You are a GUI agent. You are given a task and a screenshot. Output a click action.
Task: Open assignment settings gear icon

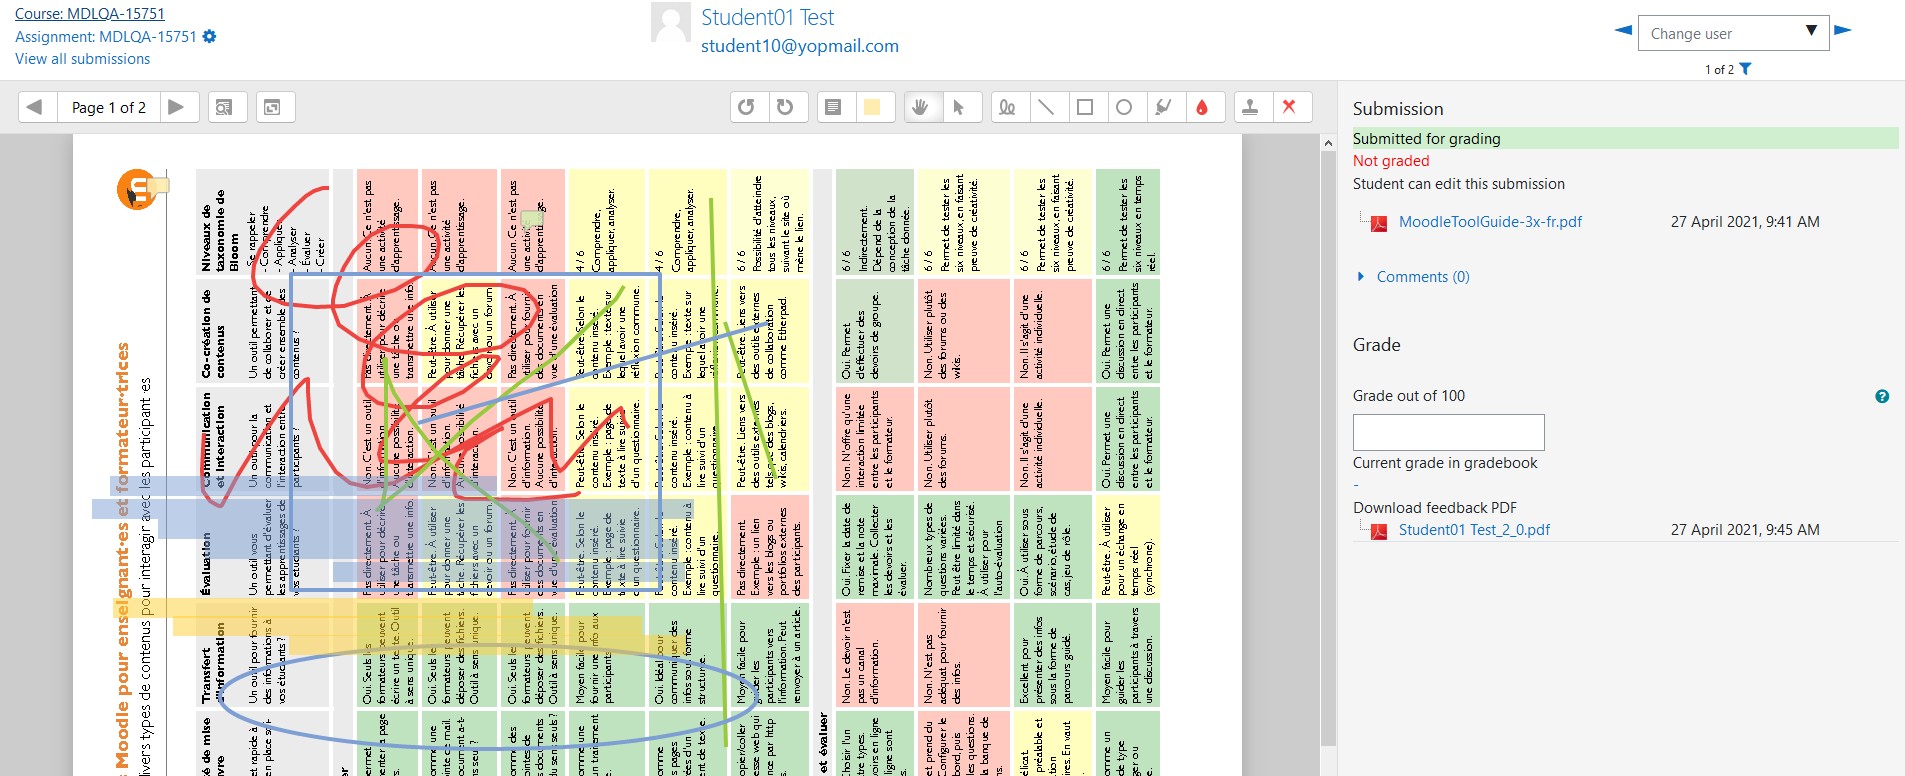209,37
